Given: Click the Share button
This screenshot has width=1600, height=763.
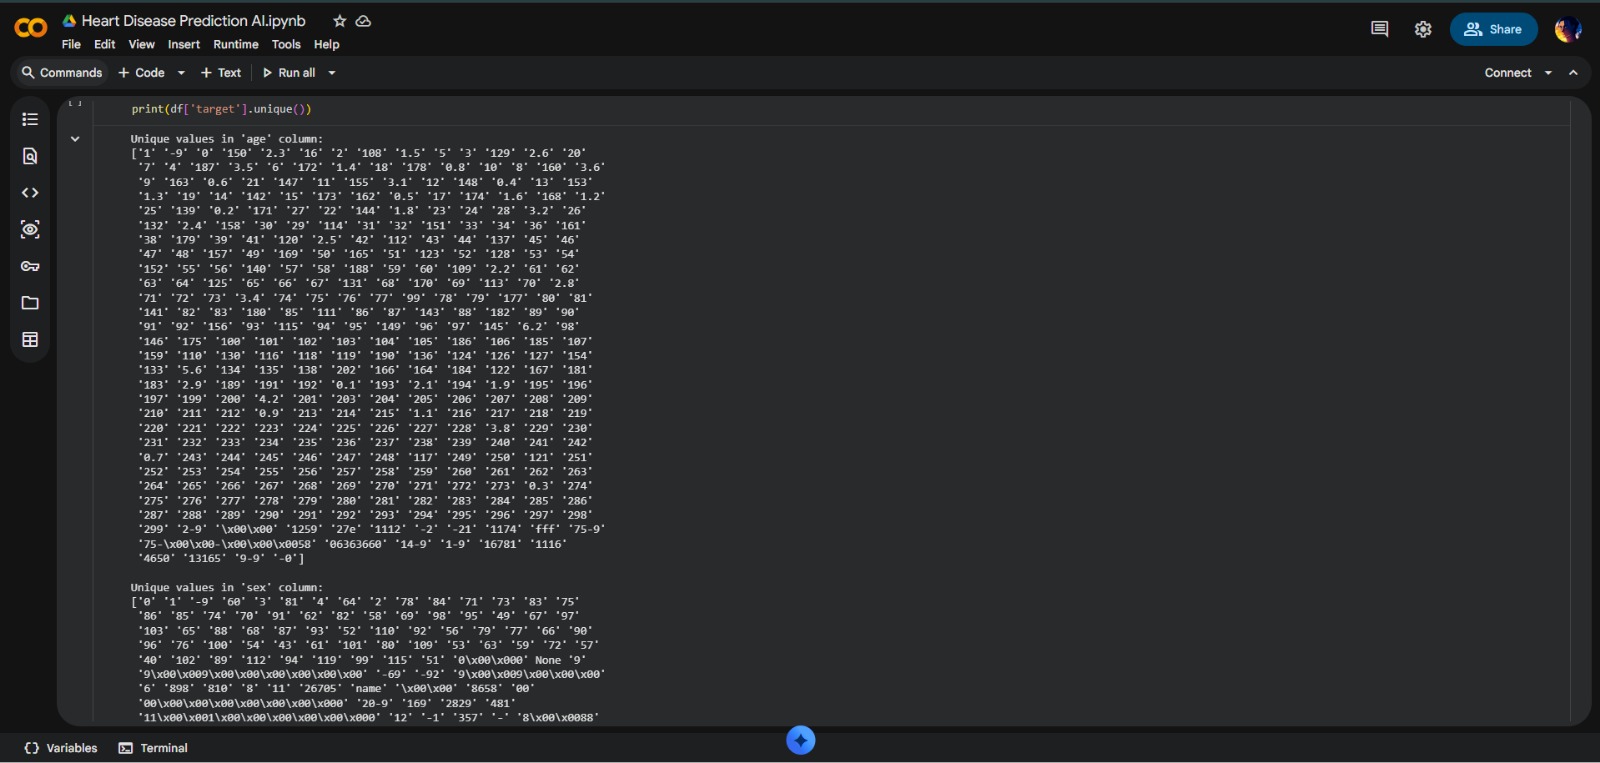Looking at the screenshot, I should point(1493,29).
